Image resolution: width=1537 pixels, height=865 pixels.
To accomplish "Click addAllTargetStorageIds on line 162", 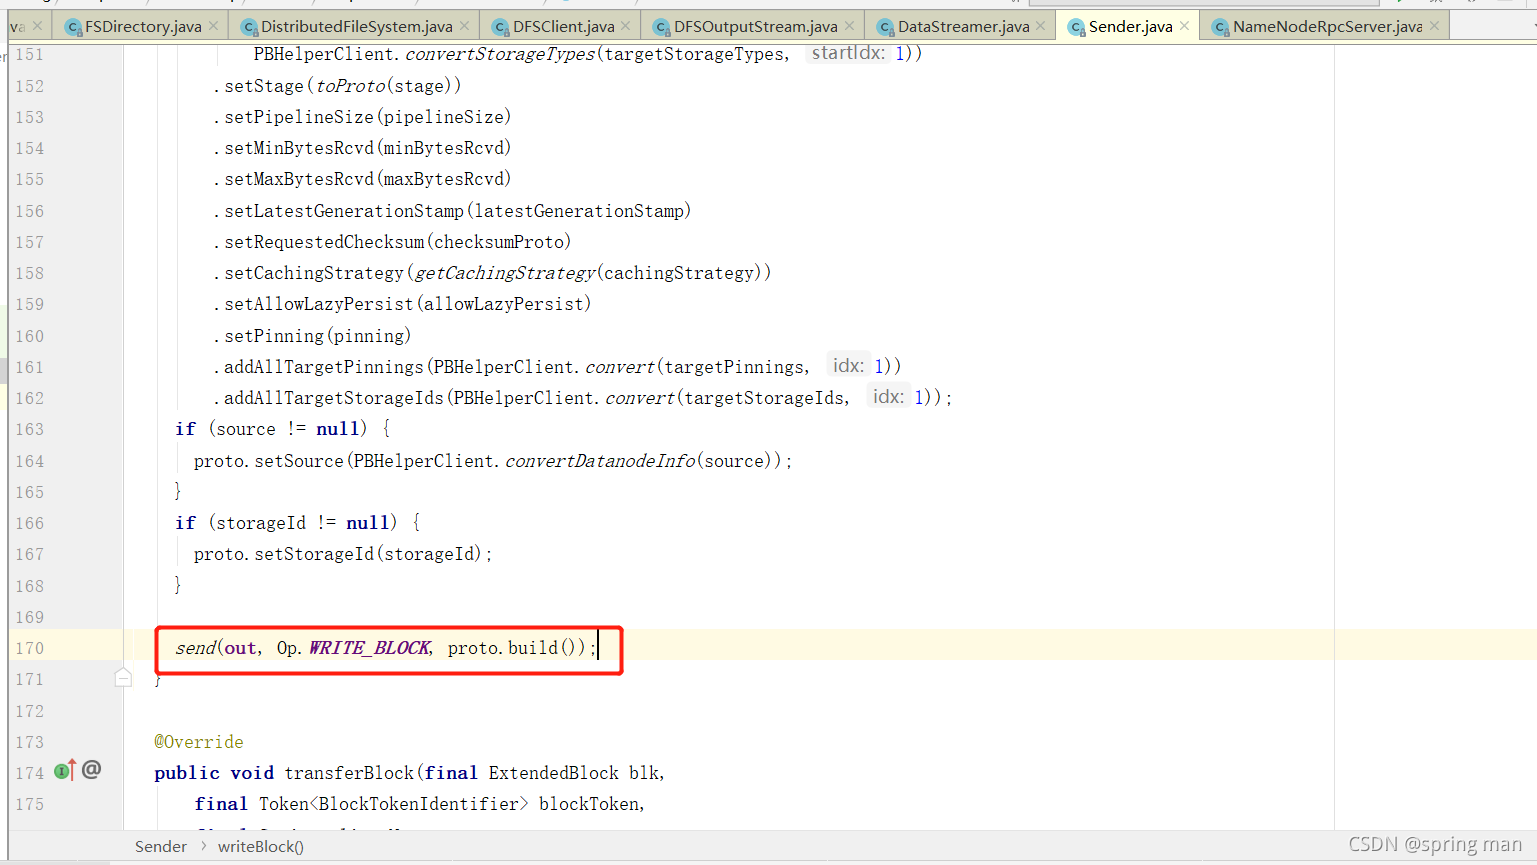I will pyautogui.click(x=334, y=398).
